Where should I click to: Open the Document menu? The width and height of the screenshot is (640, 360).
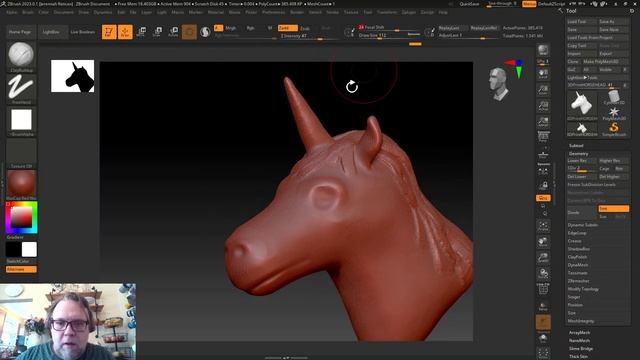(64, 12)
